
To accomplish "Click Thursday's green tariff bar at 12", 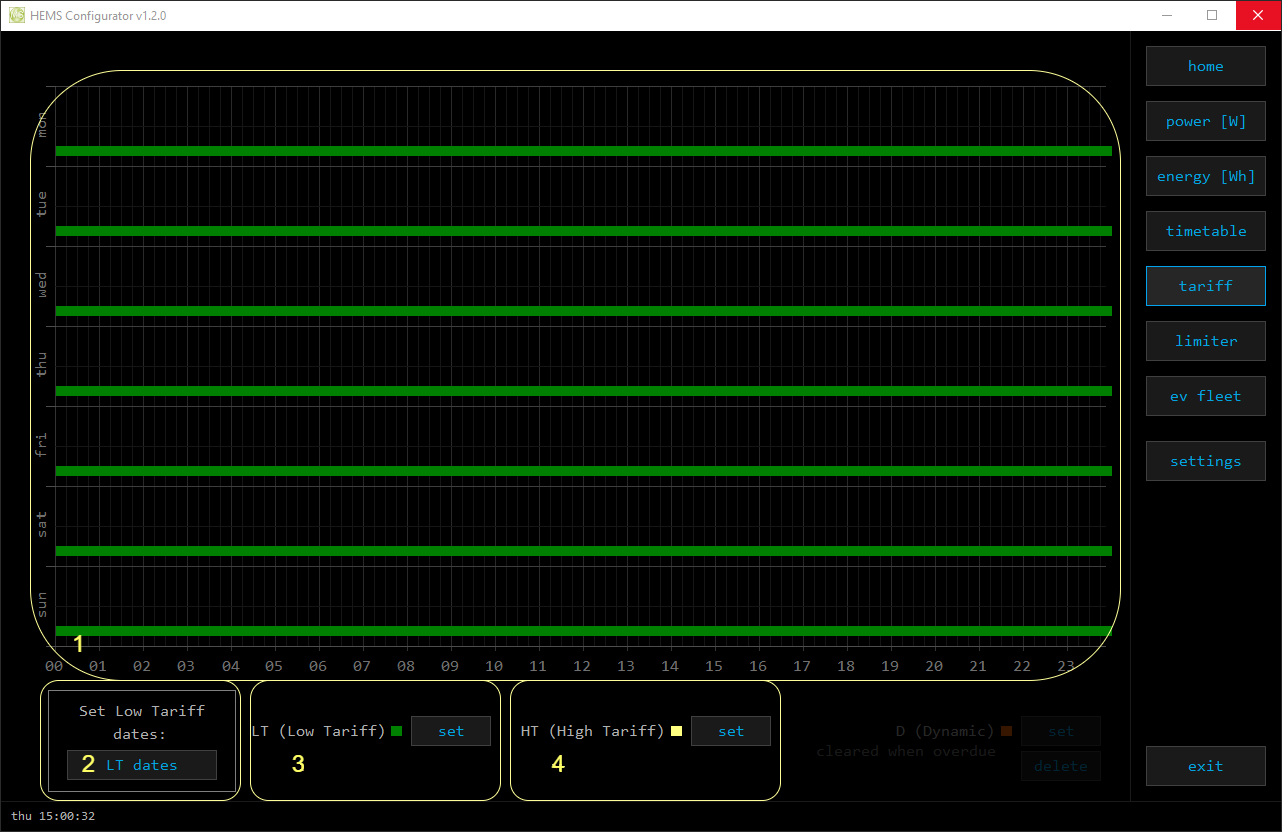I will [583, 391].
